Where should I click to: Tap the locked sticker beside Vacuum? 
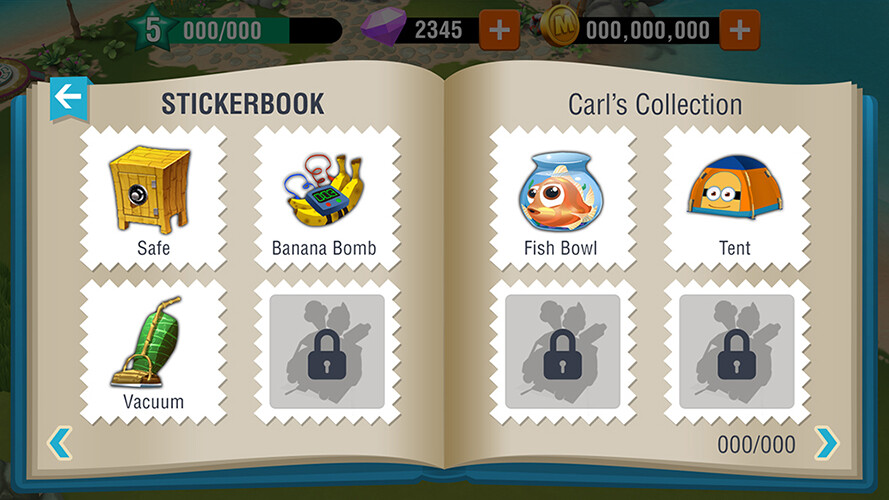coord(327,352)
